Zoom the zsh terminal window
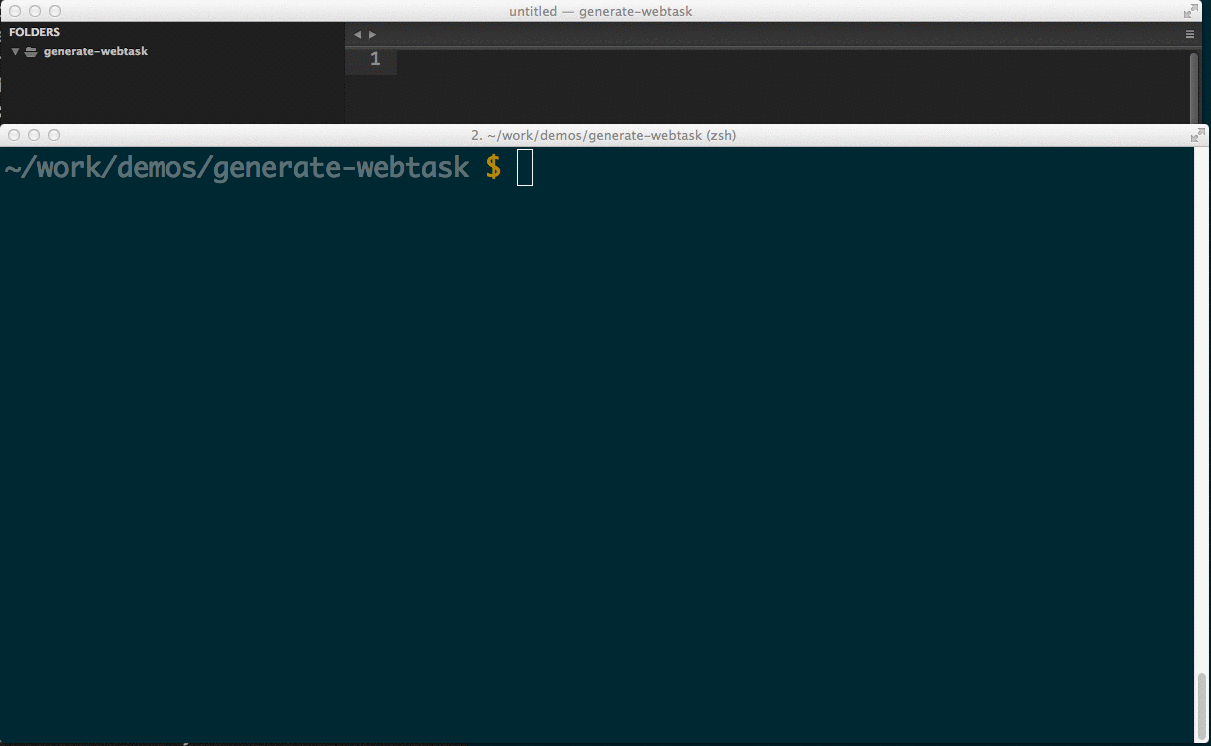 coord(54,135)
